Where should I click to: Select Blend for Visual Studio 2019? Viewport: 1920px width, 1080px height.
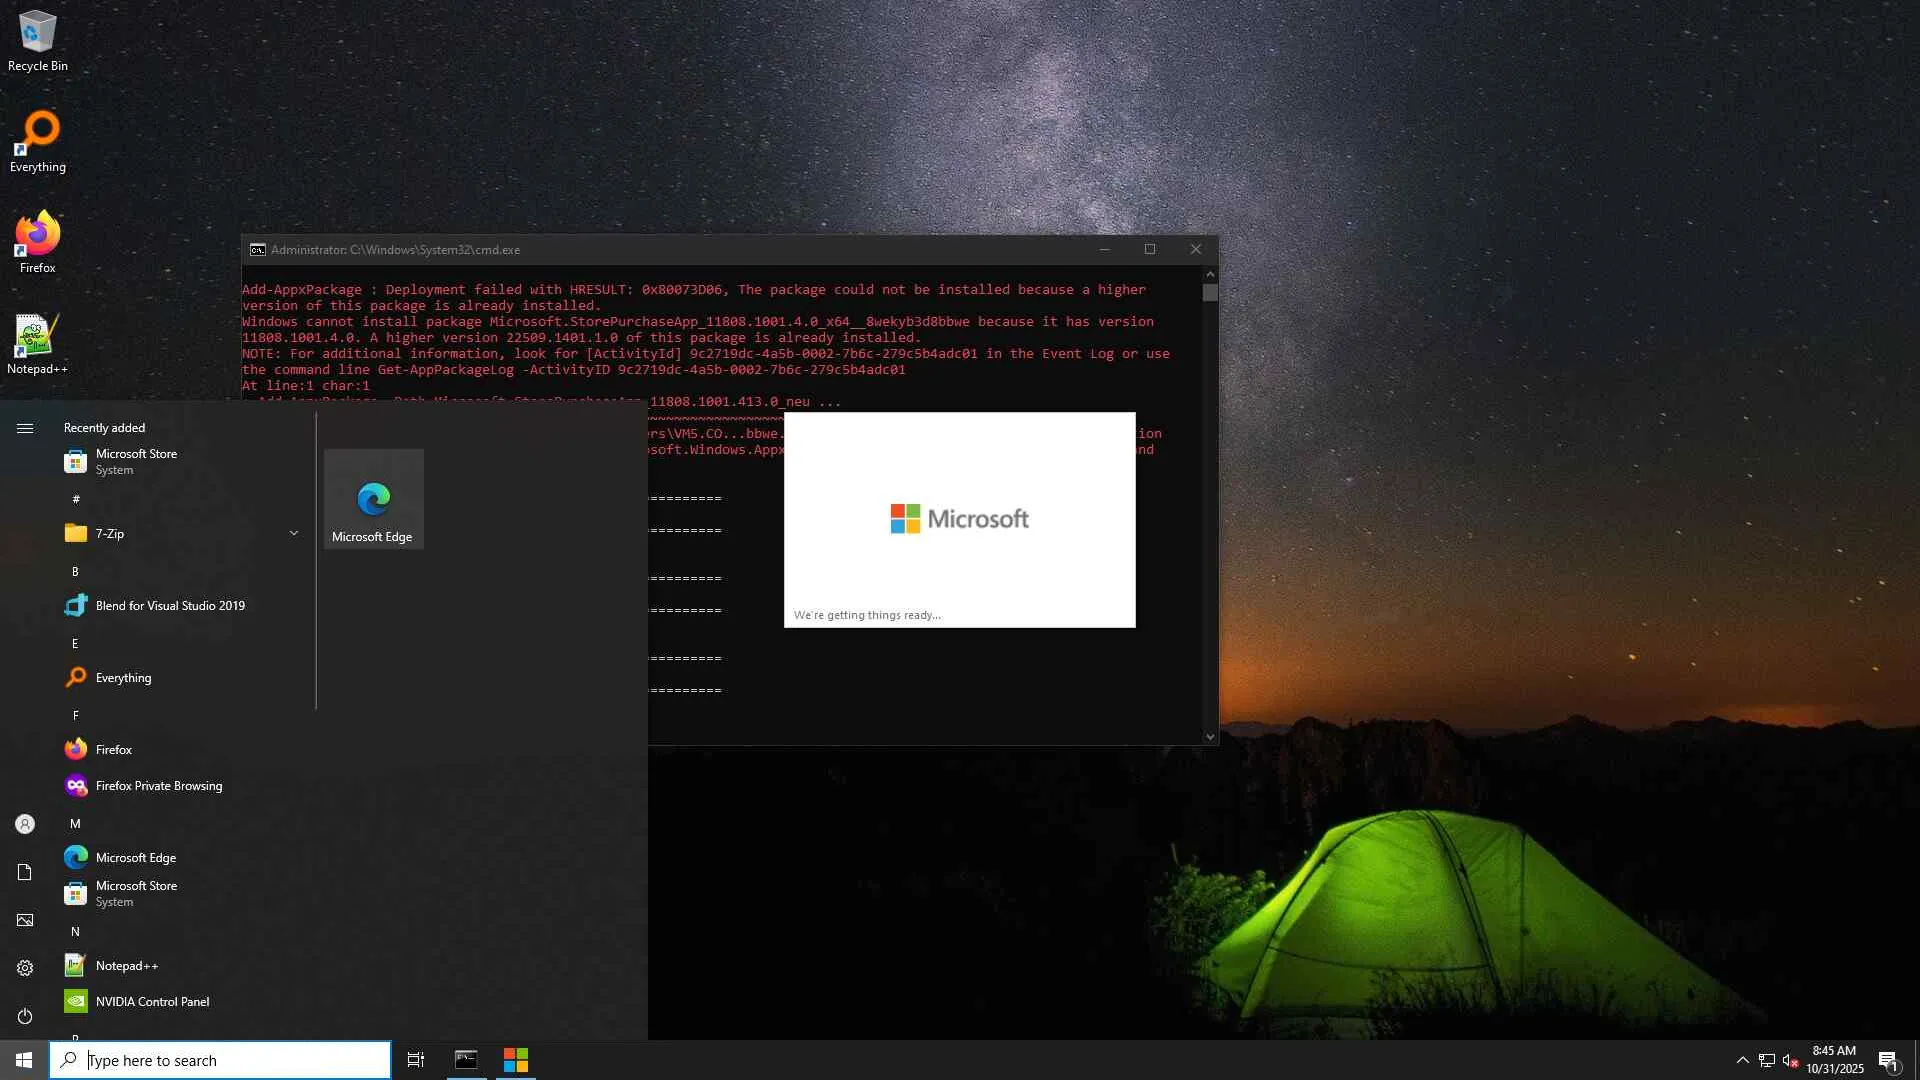pyautogui.click(x=170, y=606)
